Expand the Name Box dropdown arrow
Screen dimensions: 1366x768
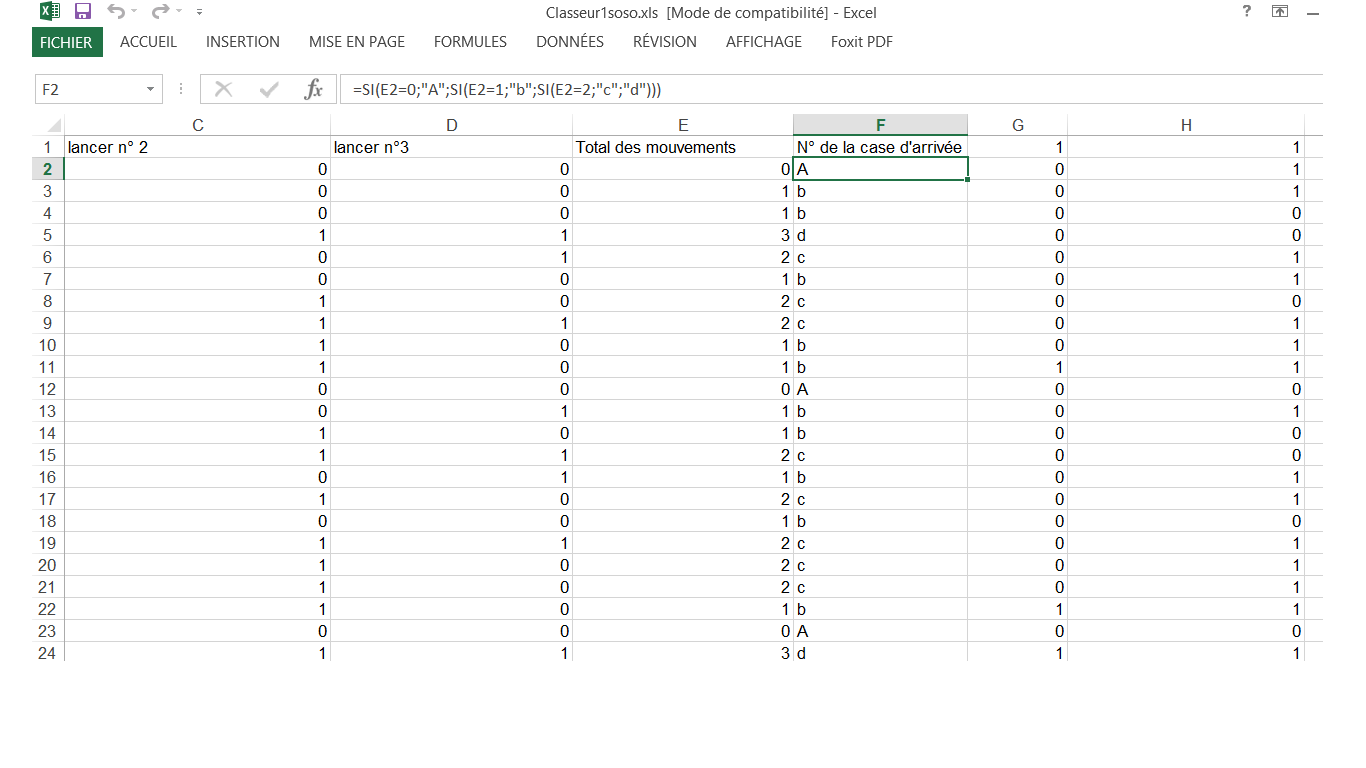tap(150, 89)
